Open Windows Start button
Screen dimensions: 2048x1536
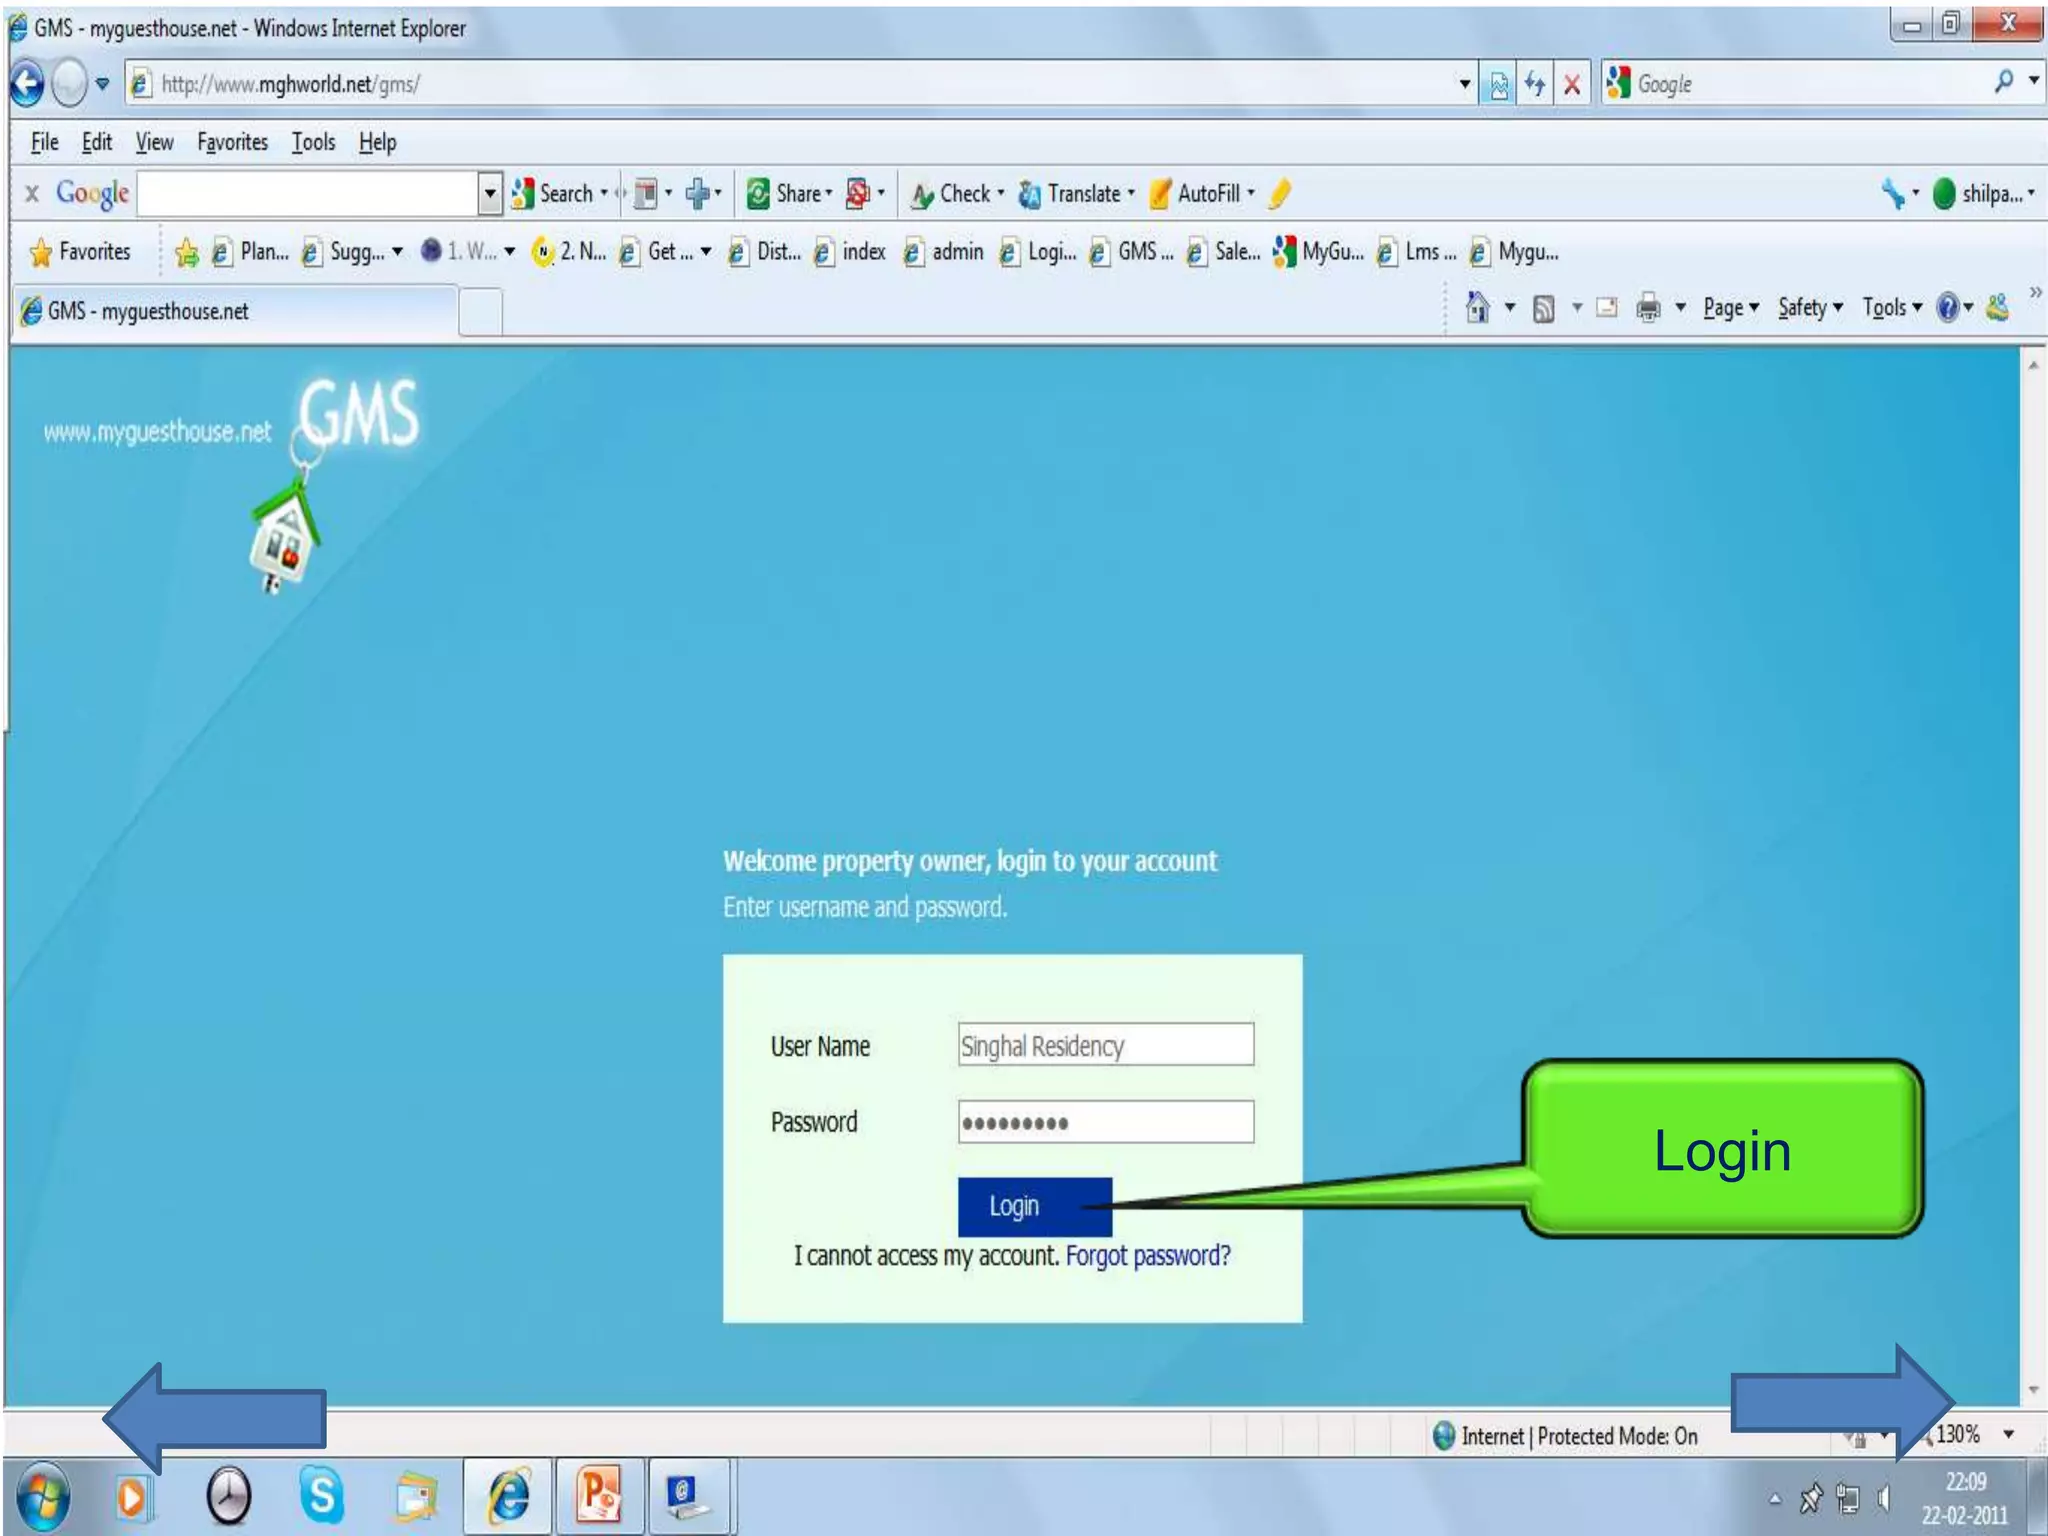pyautogui.click(x=43, y=1499)
